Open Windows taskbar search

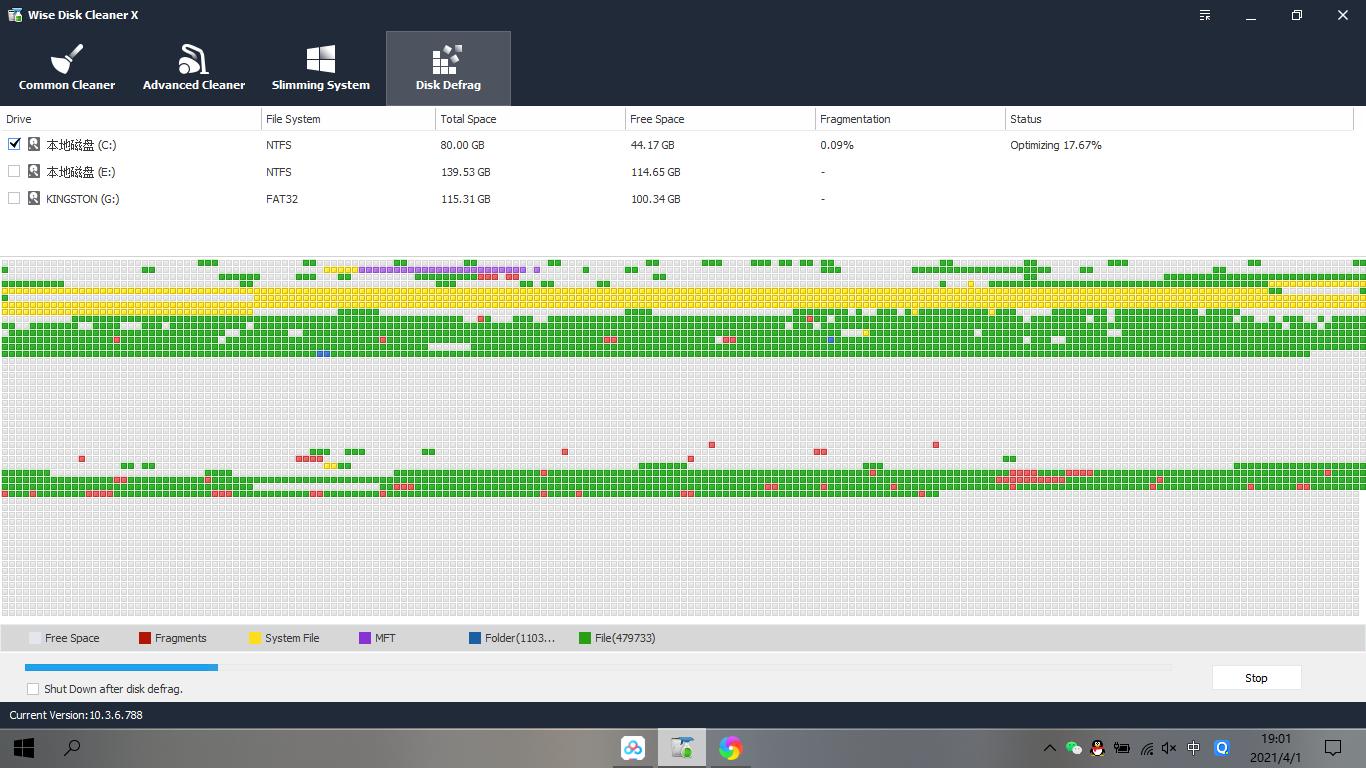point(72,748)
